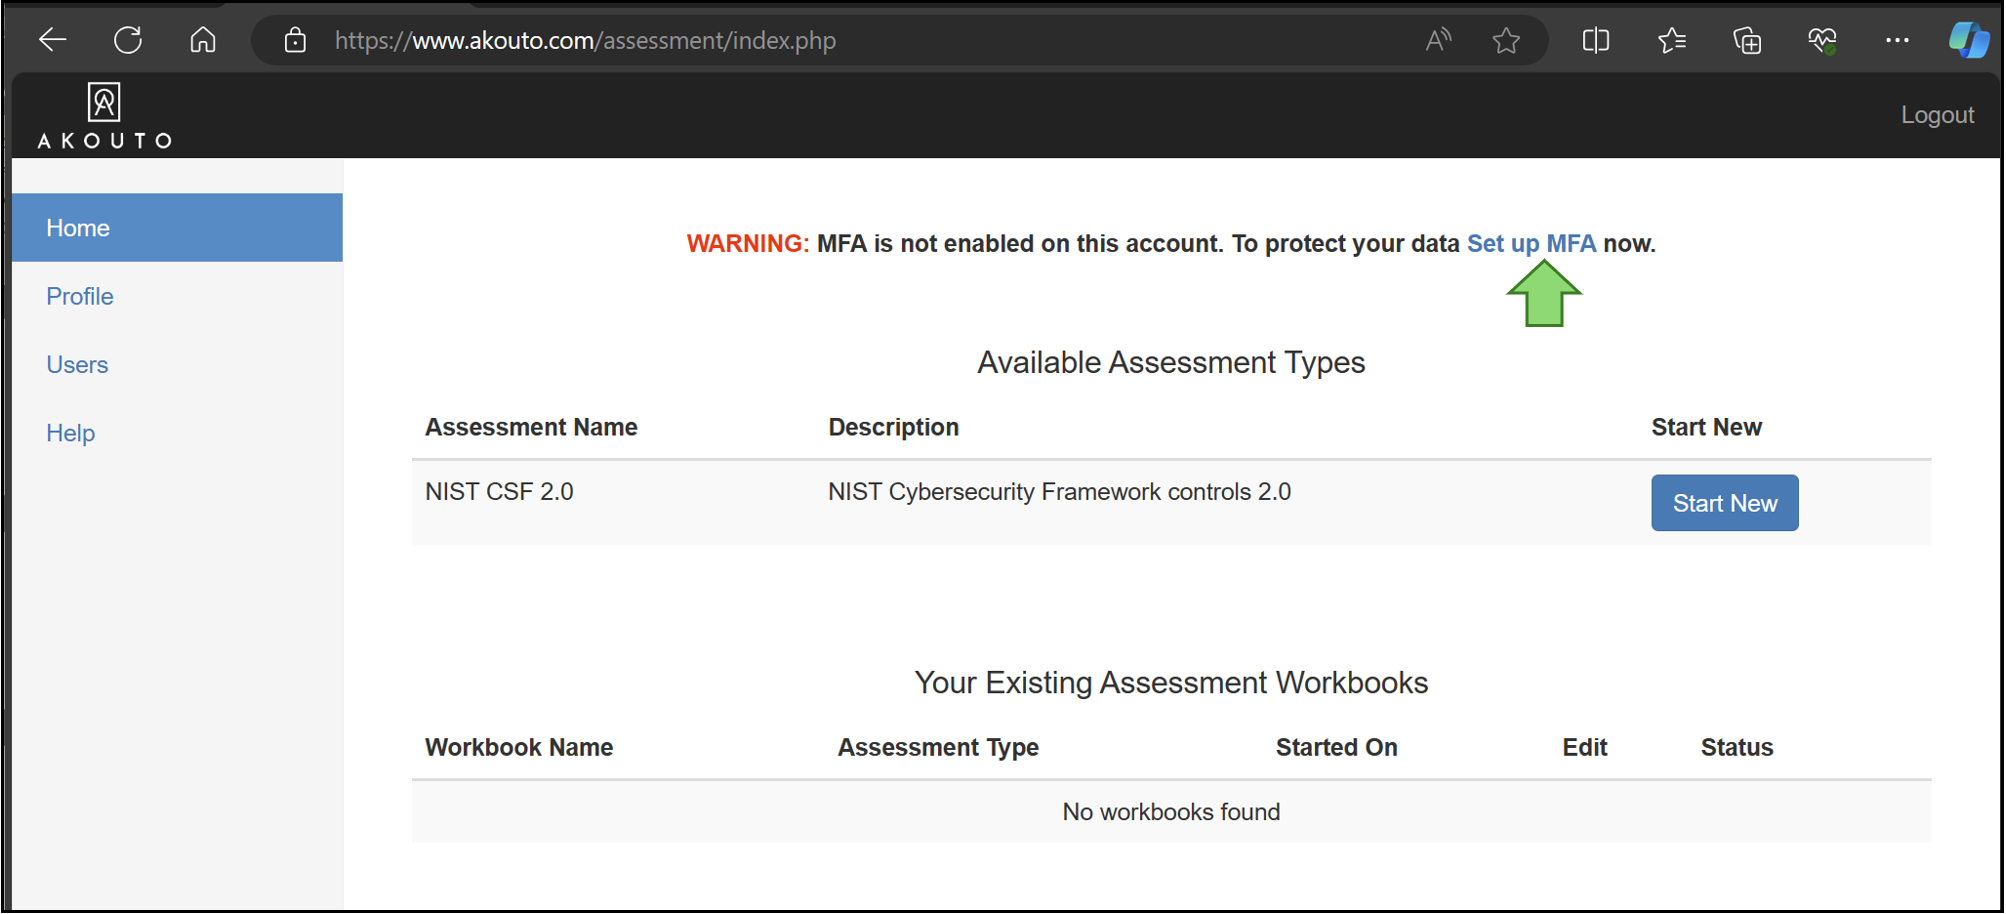Open the split screen icon
The image size is (2006, 914).
(x=1596, y=40)
